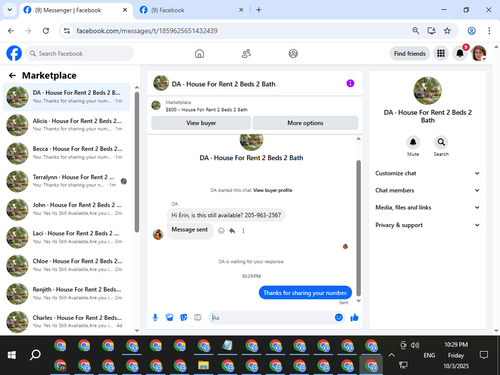Image resolution: width=500 pixels, height=375 pixels.
Task: Click the browser reload icon
Action: click(x=46, y=31)
